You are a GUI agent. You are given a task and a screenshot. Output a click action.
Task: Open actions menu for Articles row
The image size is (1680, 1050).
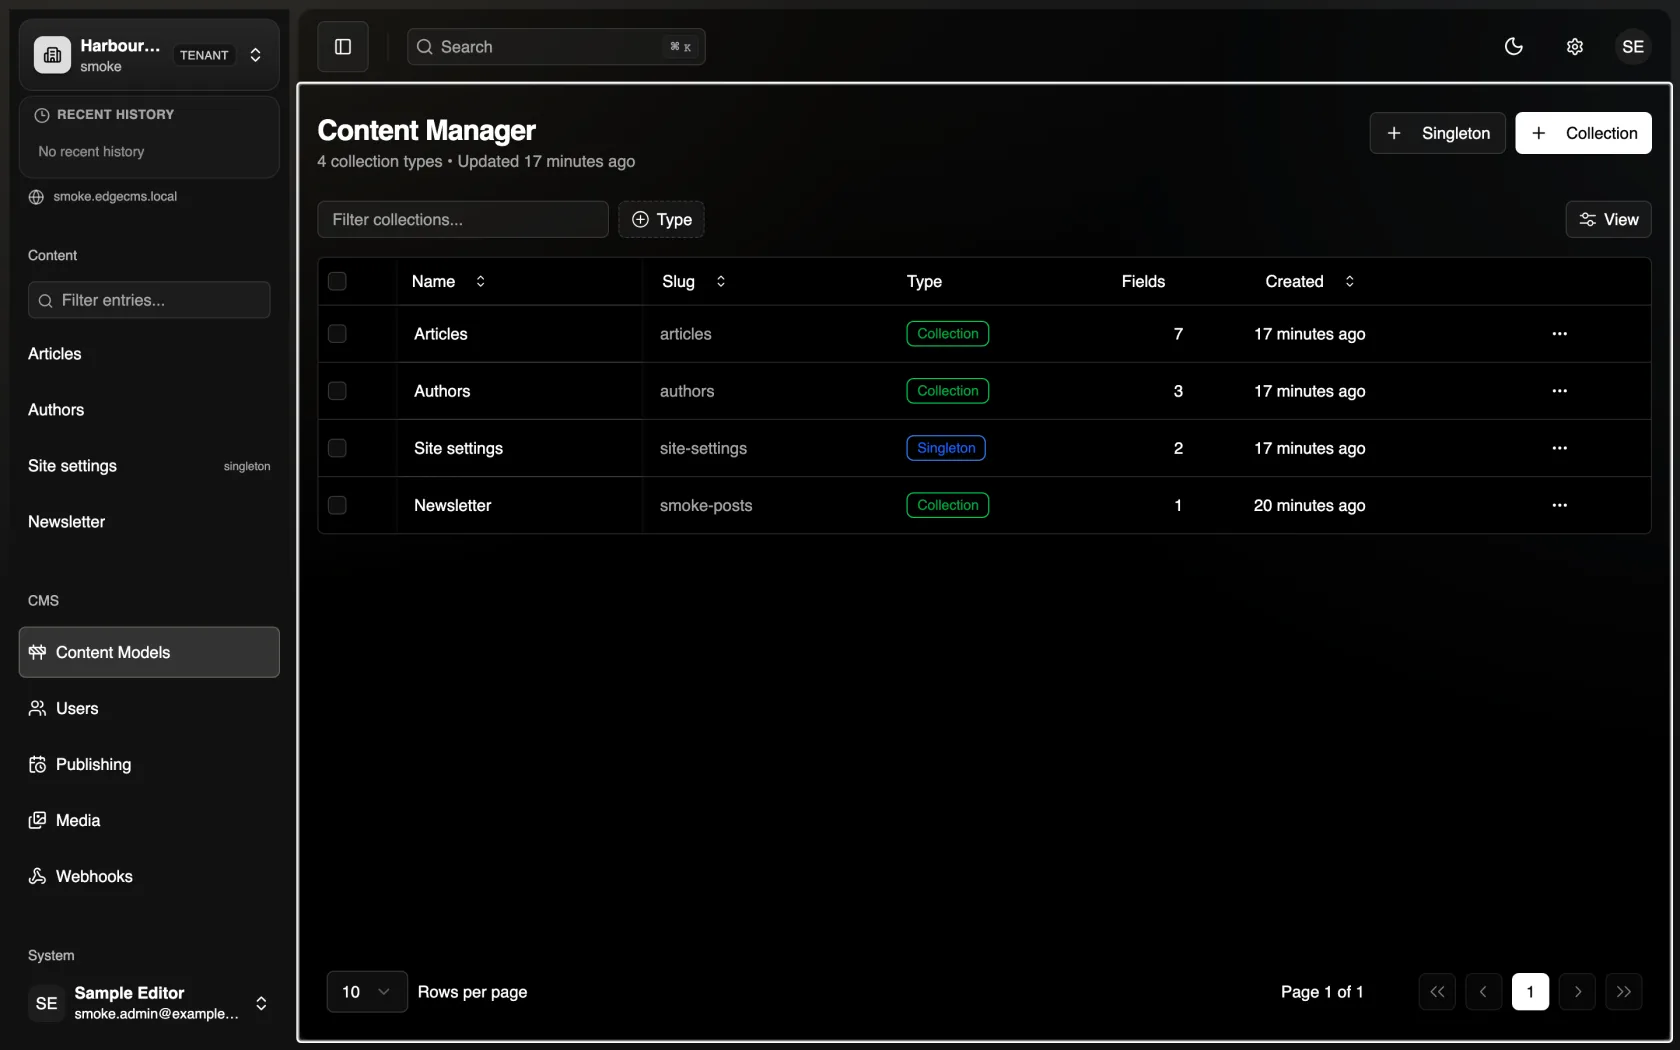1559,334
